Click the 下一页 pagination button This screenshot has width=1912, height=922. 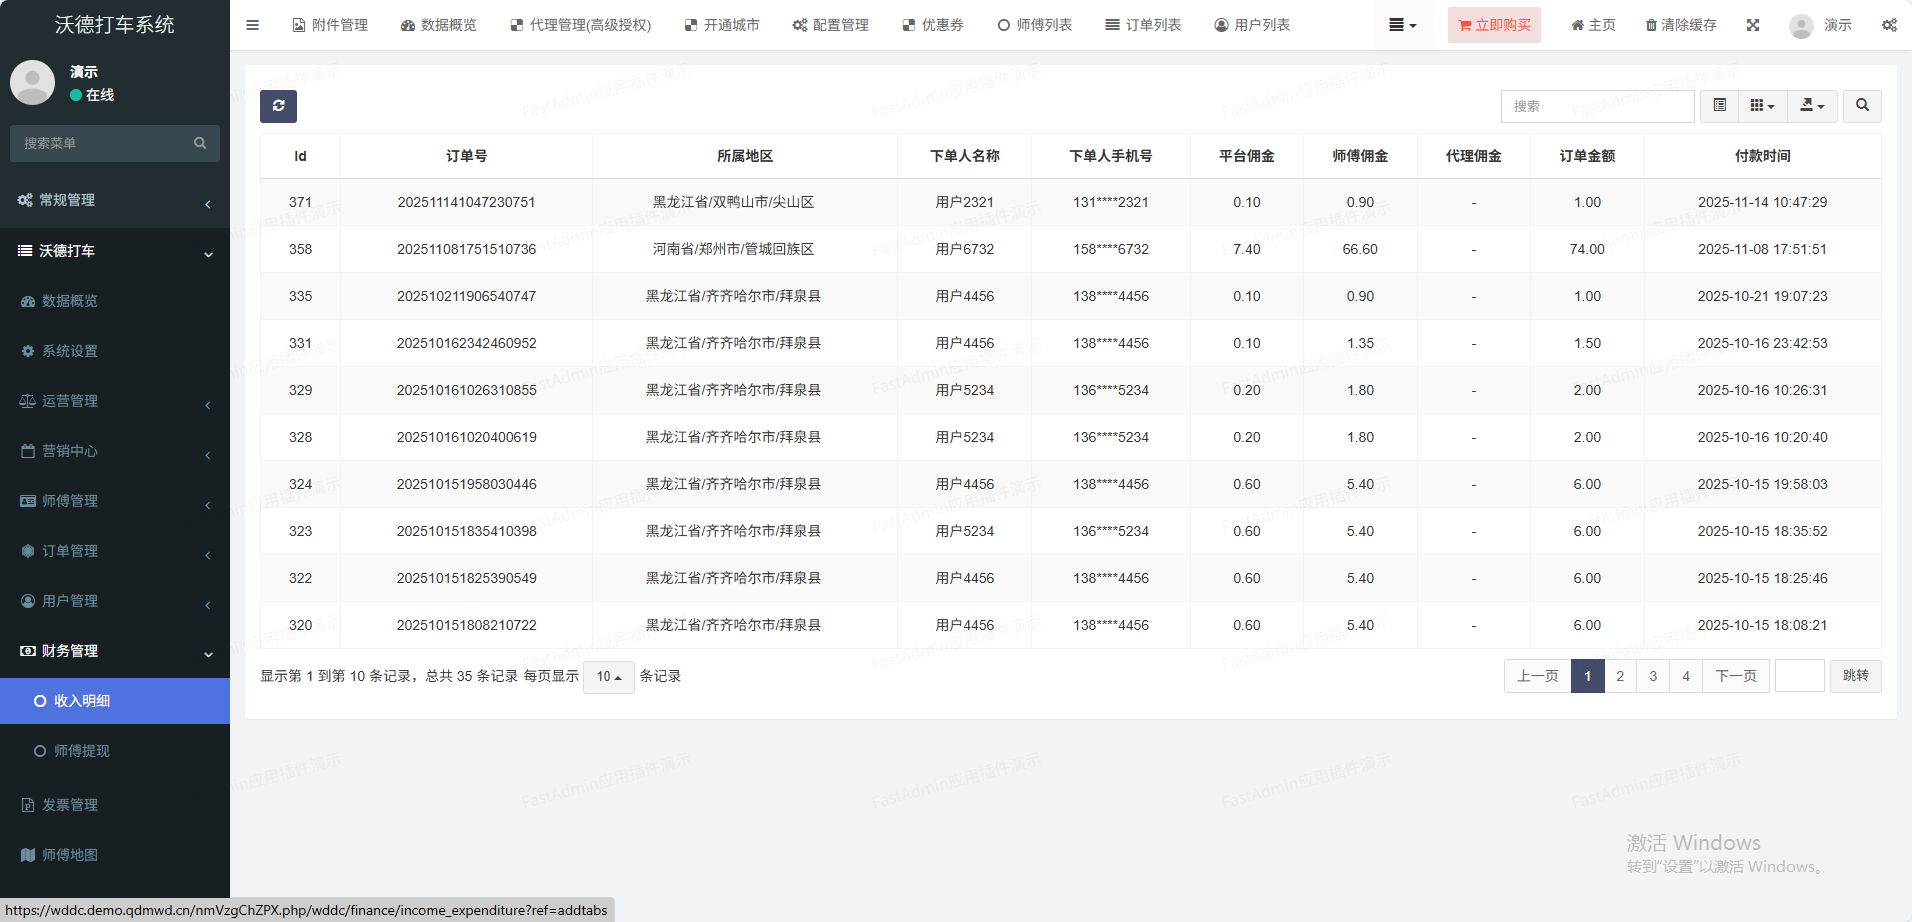pyautogui.click(x=1735, y=676)
